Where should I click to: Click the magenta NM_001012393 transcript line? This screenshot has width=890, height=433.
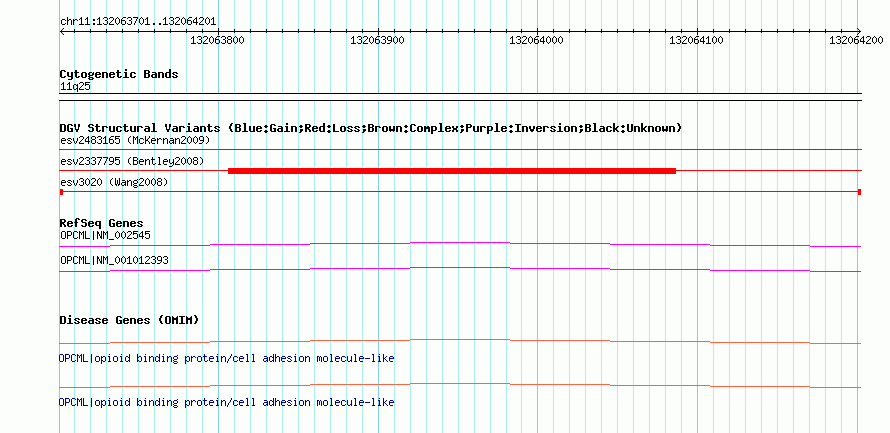click(x=460, y=269)
